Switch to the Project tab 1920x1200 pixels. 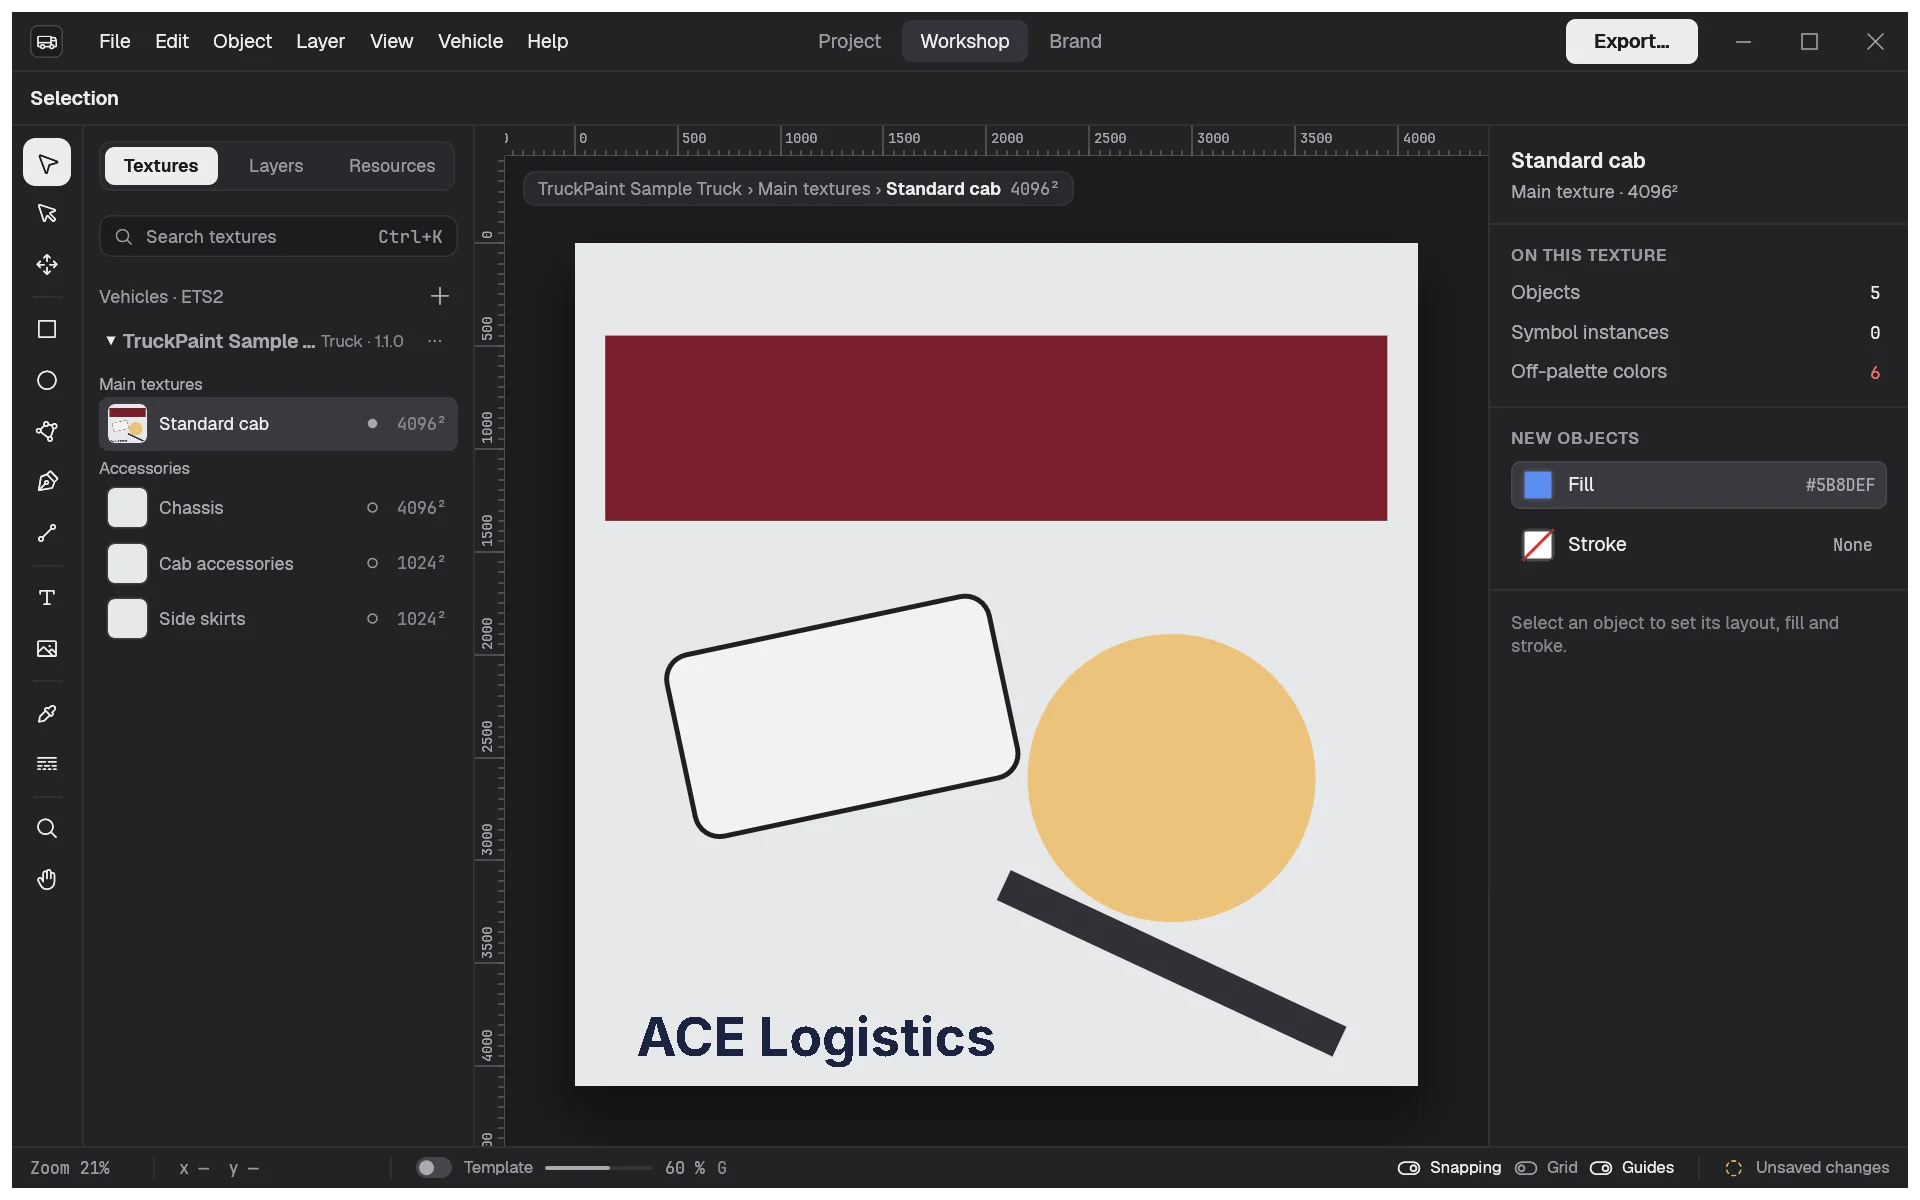(849, 42)
